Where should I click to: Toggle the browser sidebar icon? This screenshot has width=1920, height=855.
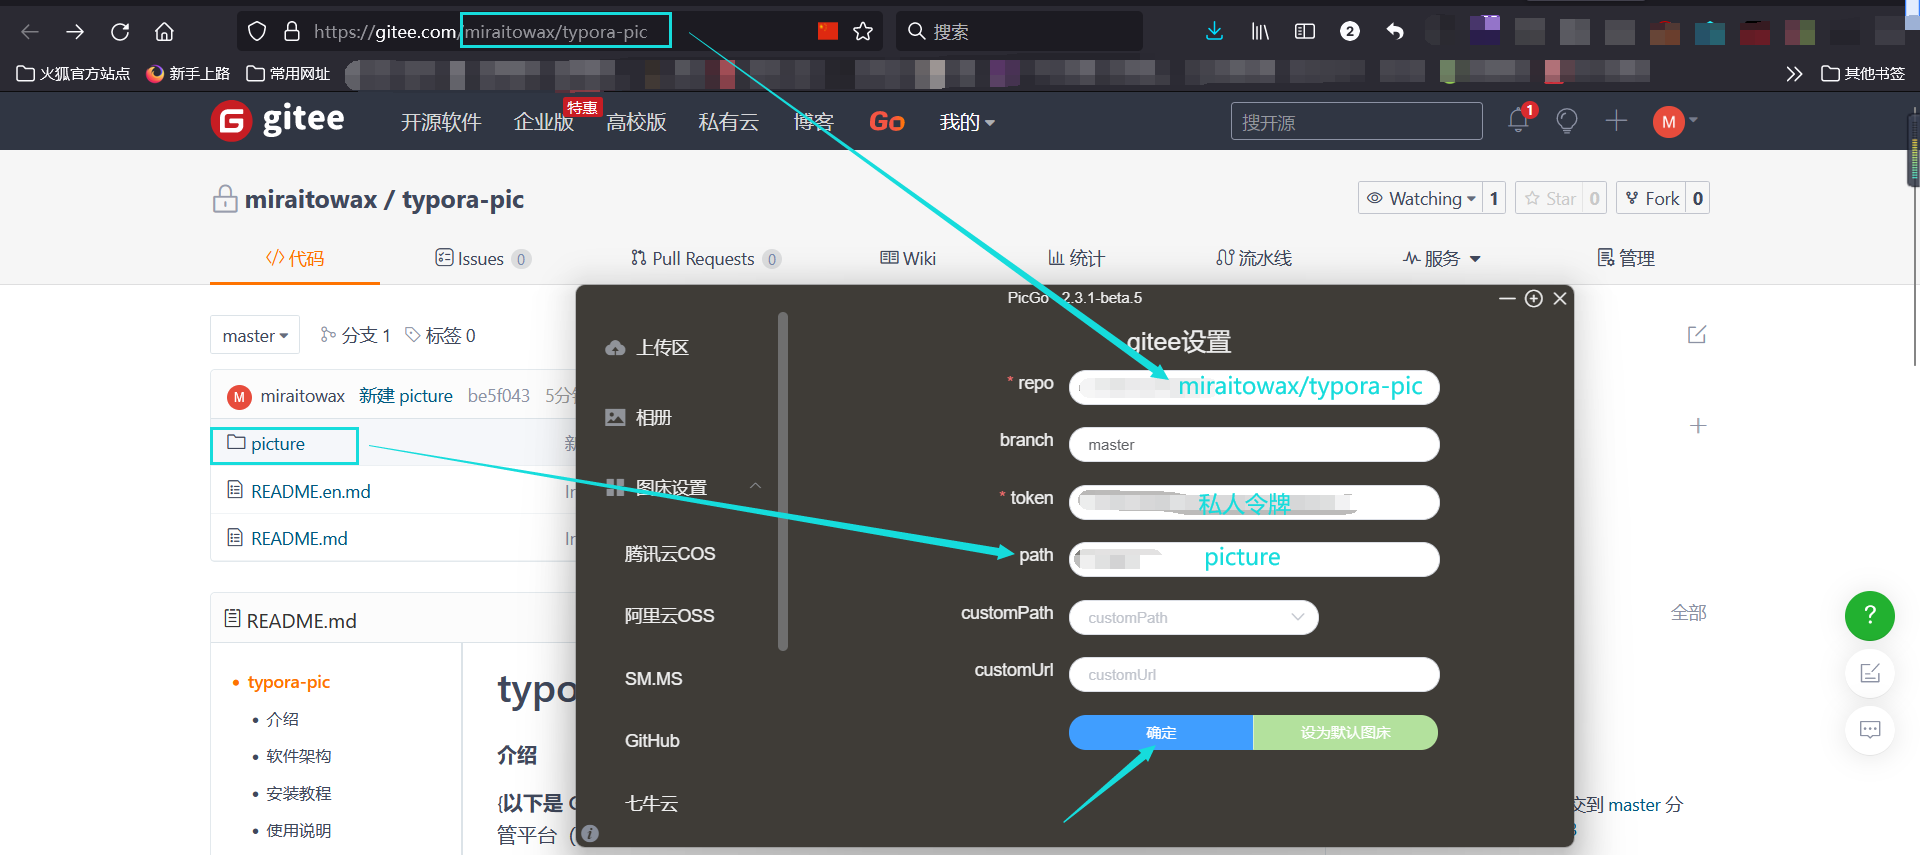[1305, 32]
